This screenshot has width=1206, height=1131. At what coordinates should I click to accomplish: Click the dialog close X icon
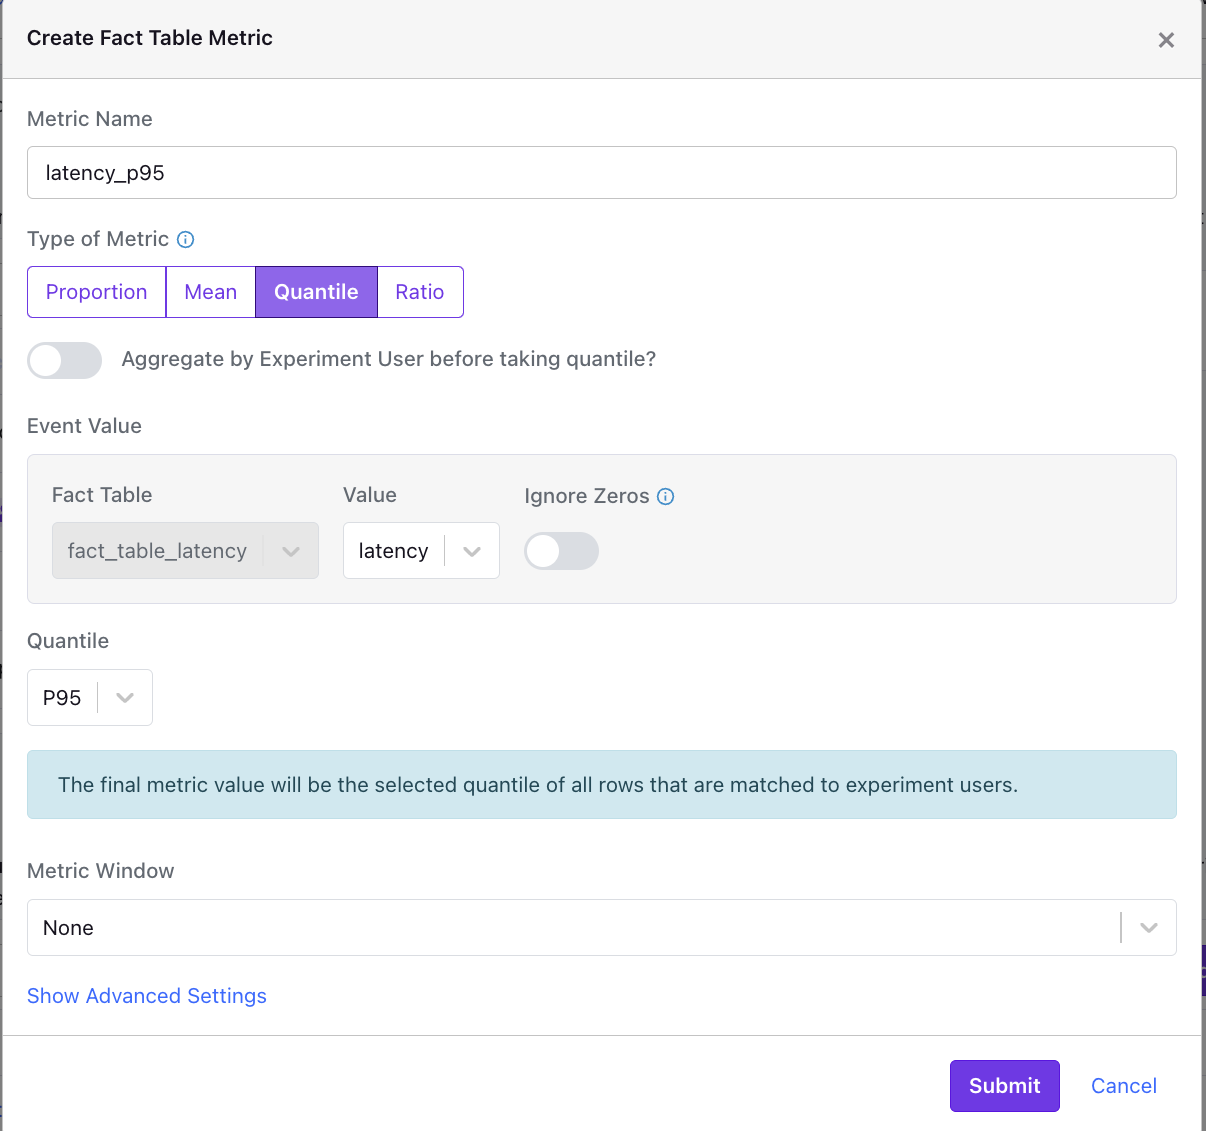(1166, 40)
